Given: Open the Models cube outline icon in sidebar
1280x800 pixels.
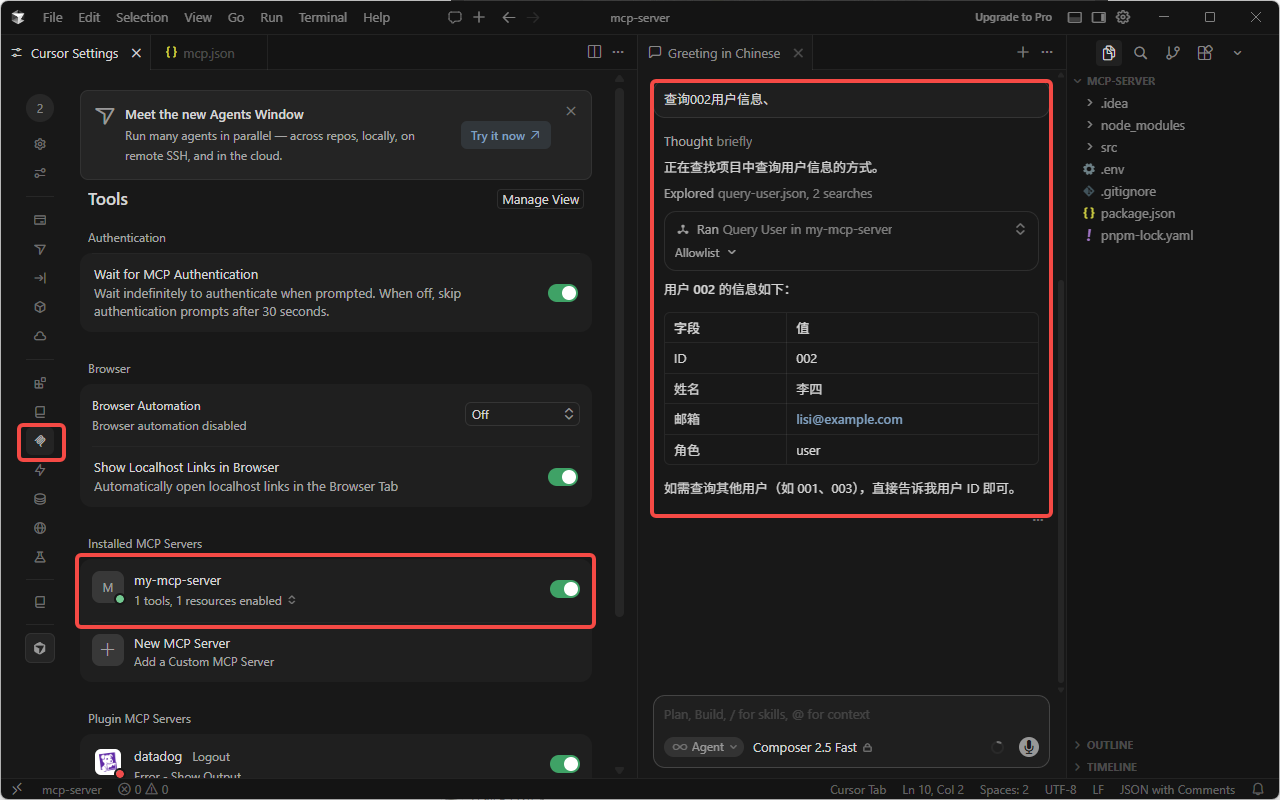Looking at the screenshot, I should (x=40, y=307).
